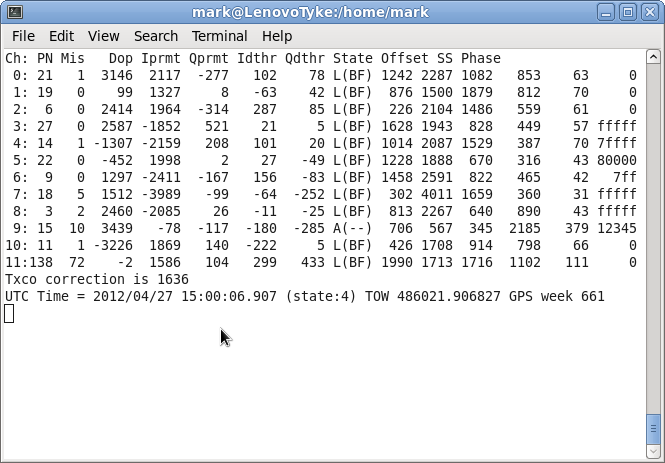Click the scrollbar up arrow
Viewport: 665px width, 463px height.
coord(653,55)
